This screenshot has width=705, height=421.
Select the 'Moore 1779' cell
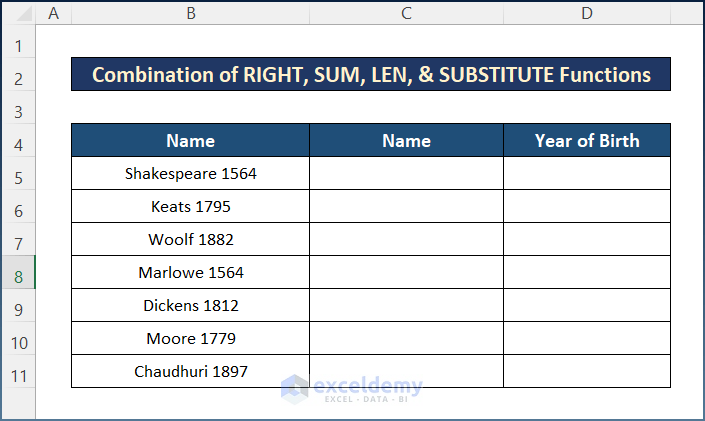190,338
